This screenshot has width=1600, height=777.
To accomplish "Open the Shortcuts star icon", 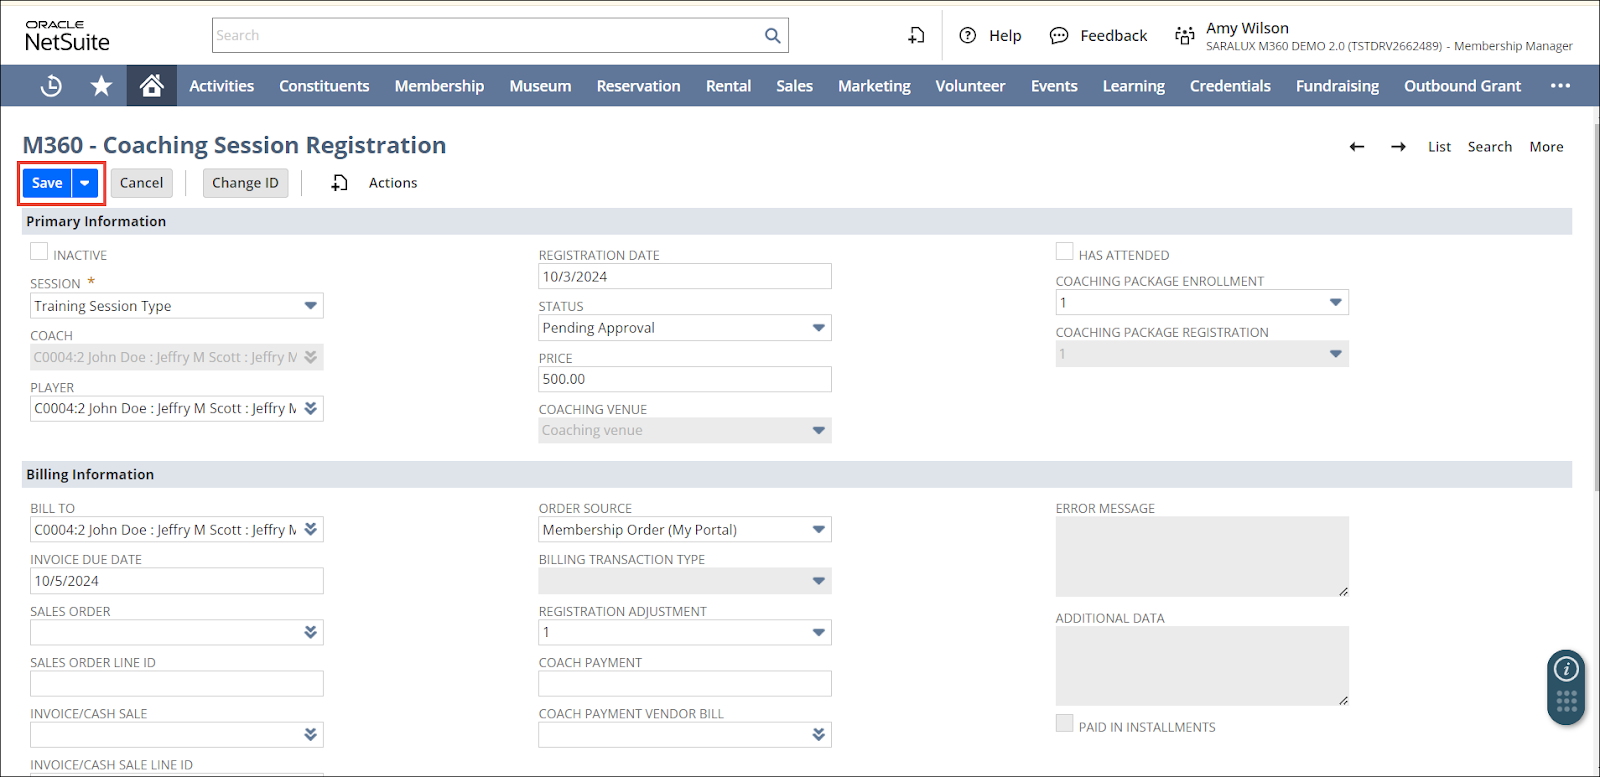I will point(101,86).
